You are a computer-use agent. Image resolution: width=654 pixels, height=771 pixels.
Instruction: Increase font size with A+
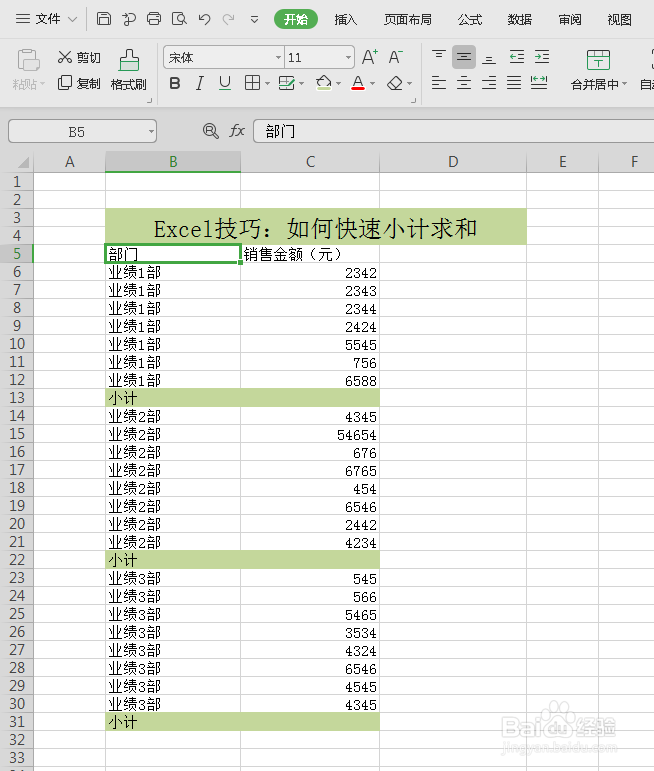coord(370,57)
